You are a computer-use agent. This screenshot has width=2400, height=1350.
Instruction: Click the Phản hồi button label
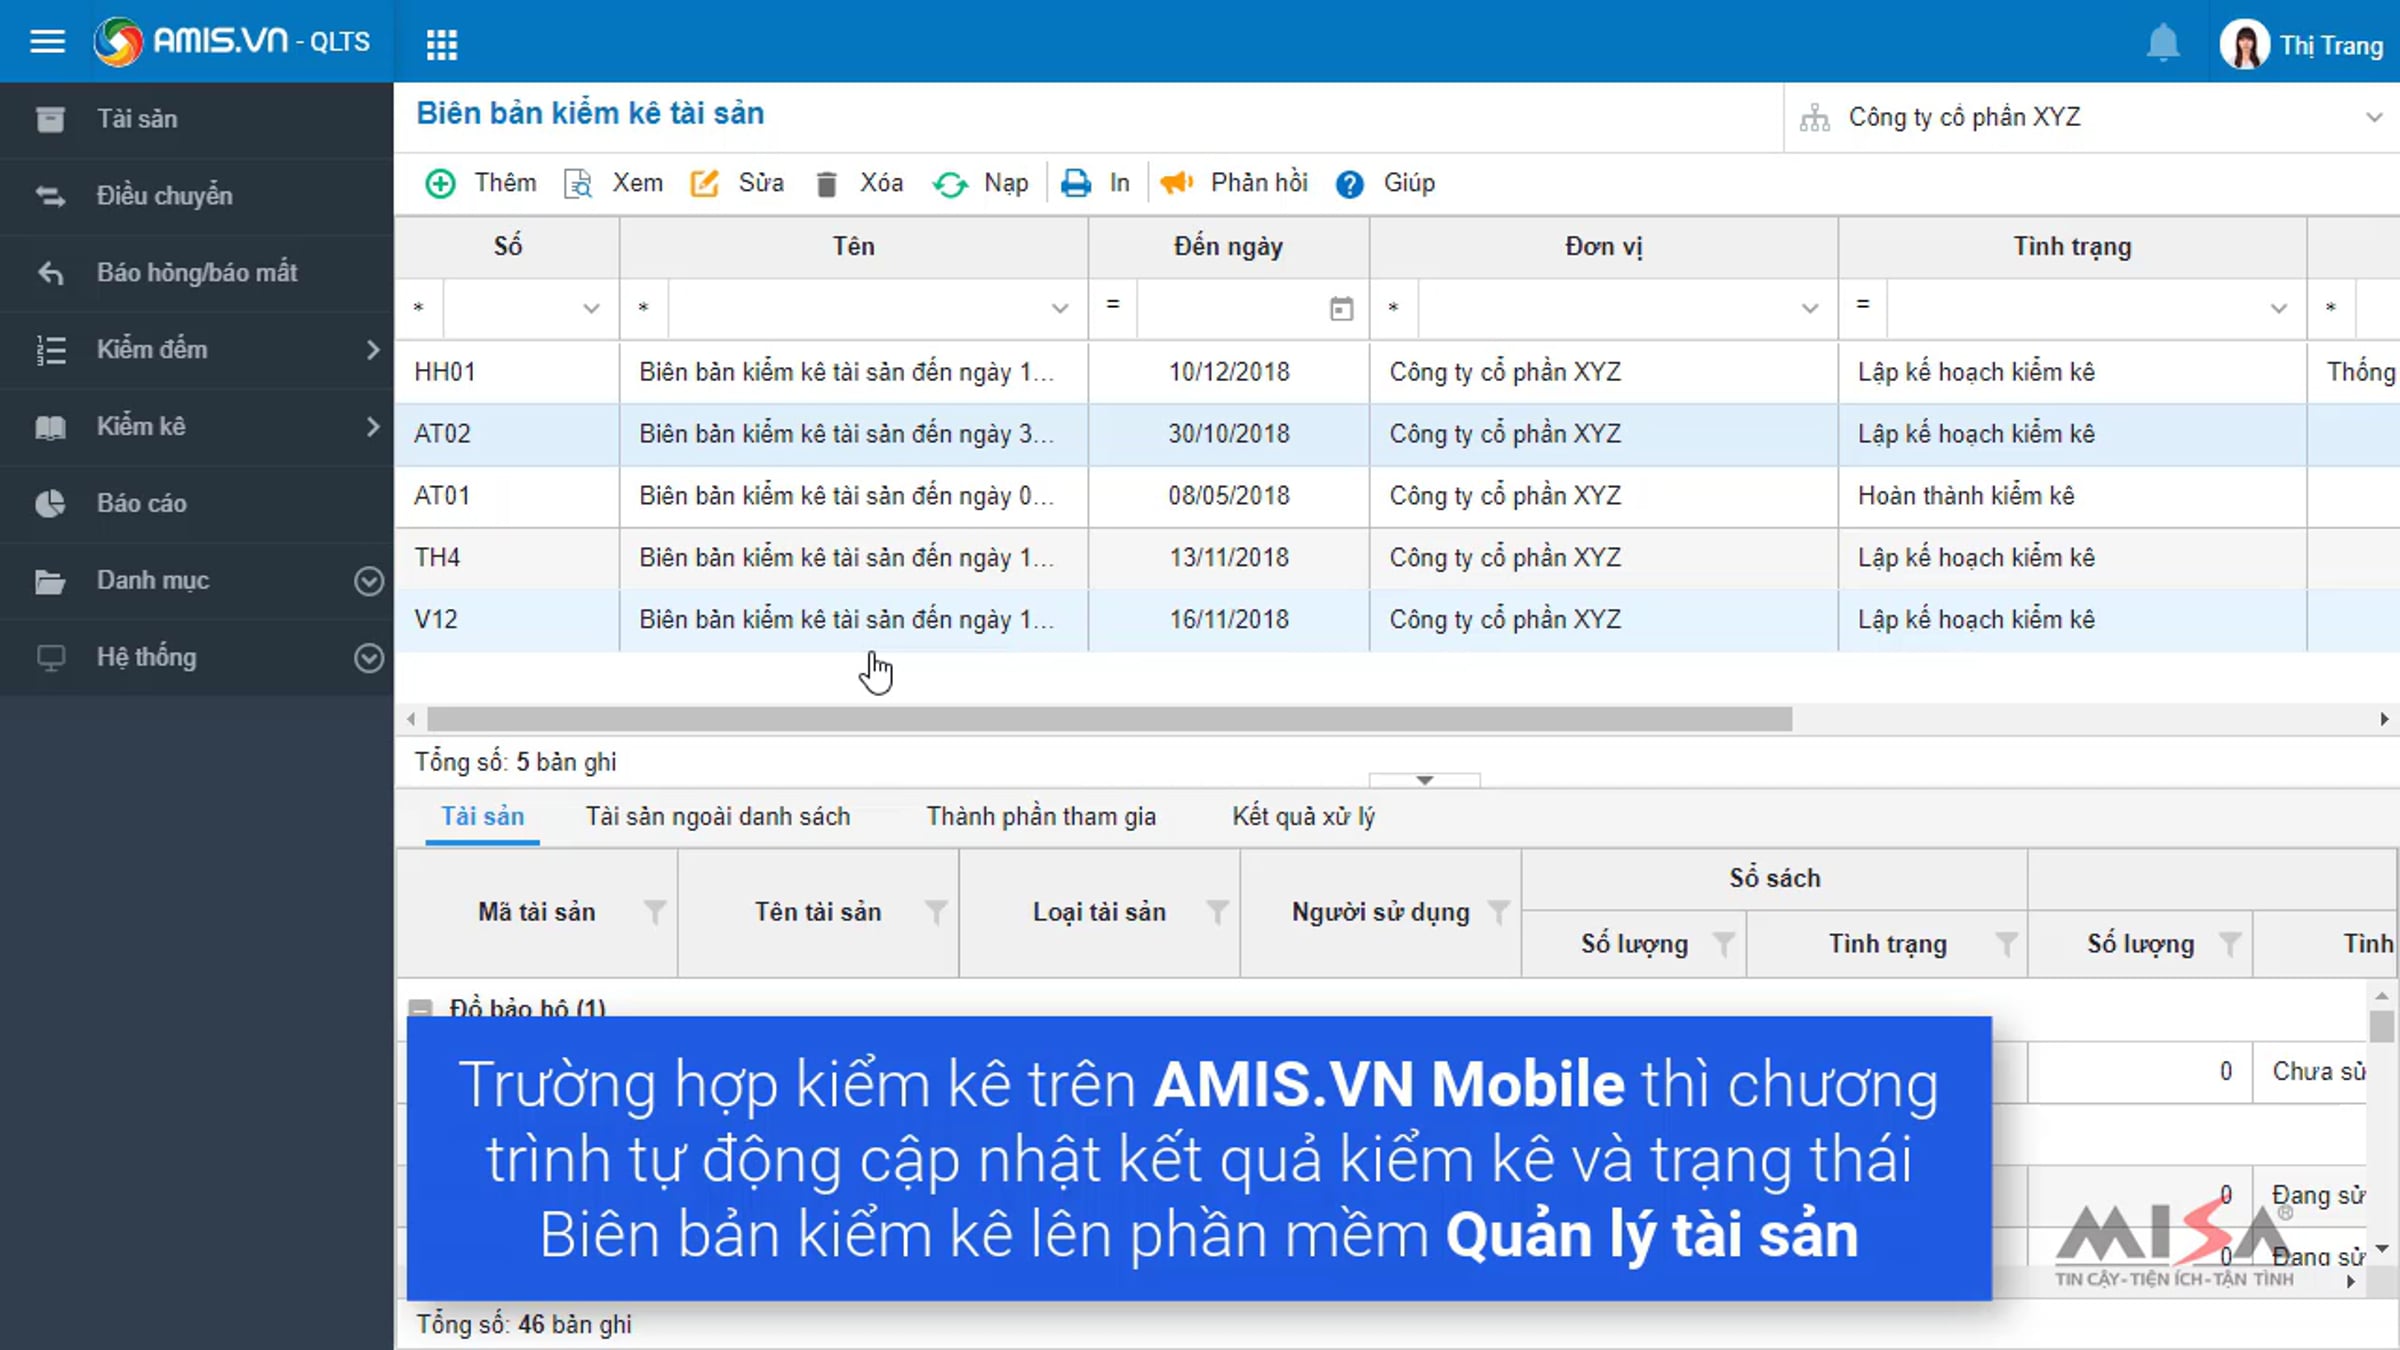(1259, 183)
